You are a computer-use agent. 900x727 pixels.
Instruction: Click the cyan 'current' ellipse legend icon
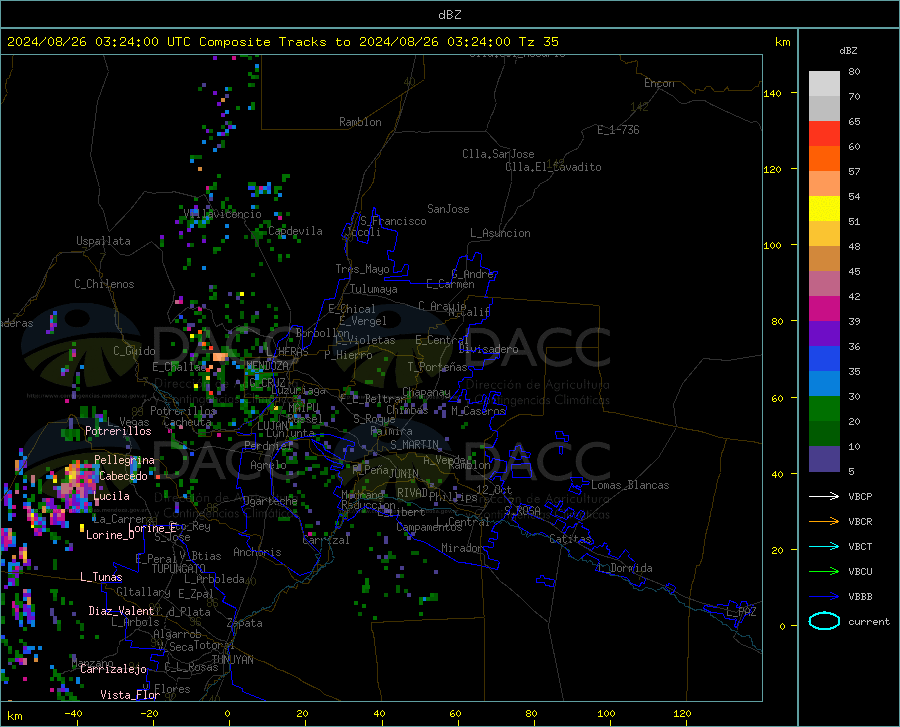coord(824,621)
